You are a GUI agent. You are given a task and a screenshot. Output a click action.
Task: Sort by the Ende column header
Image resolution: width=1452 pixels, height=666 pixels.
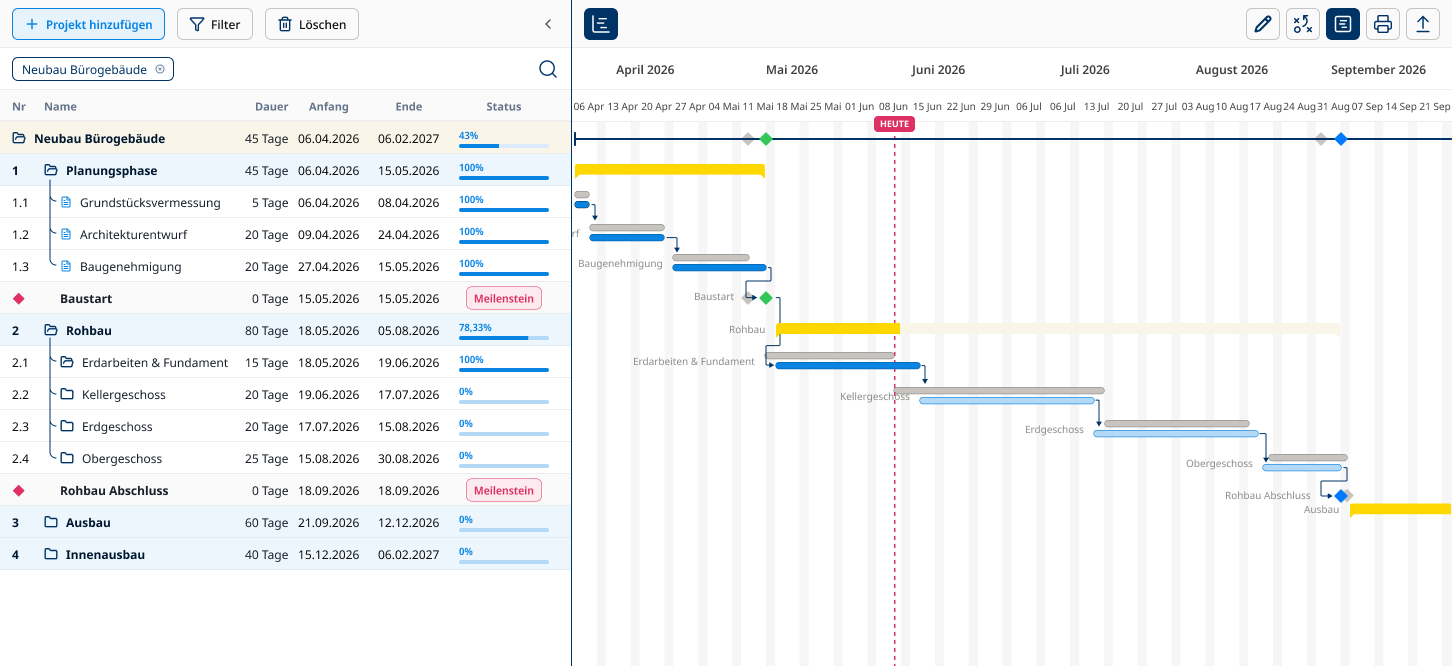[409, 106]
